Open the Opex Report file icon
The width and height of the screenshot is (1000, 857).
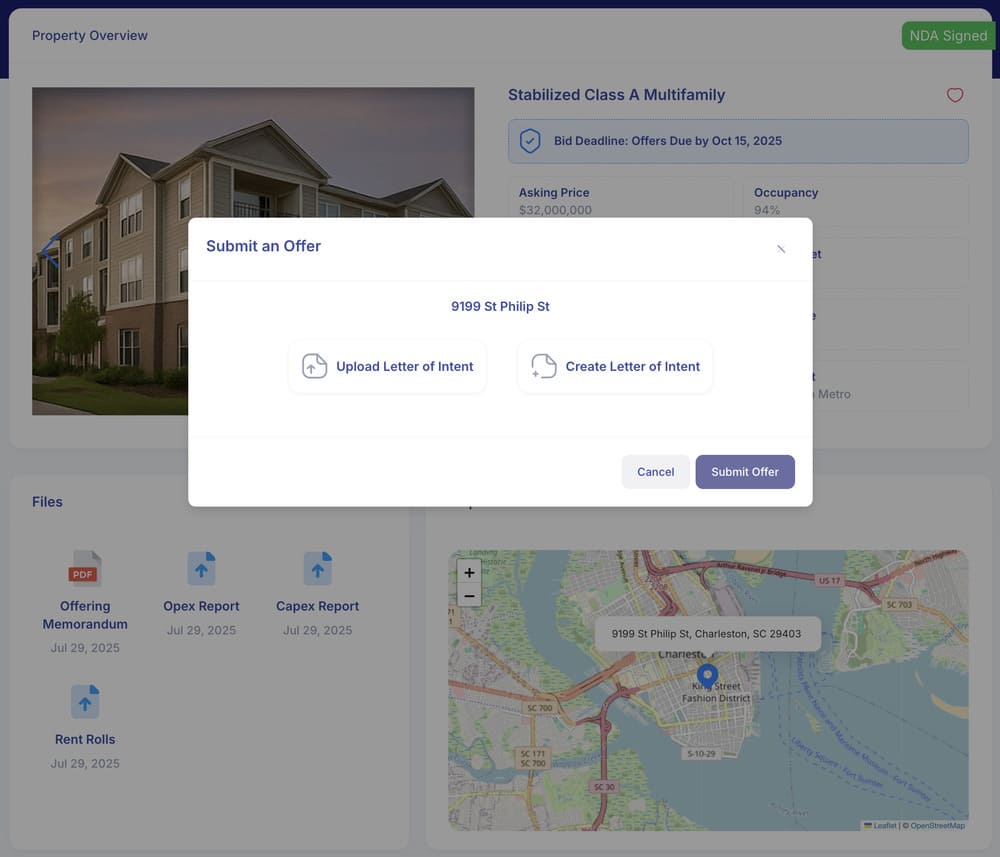tap(201, 568)
